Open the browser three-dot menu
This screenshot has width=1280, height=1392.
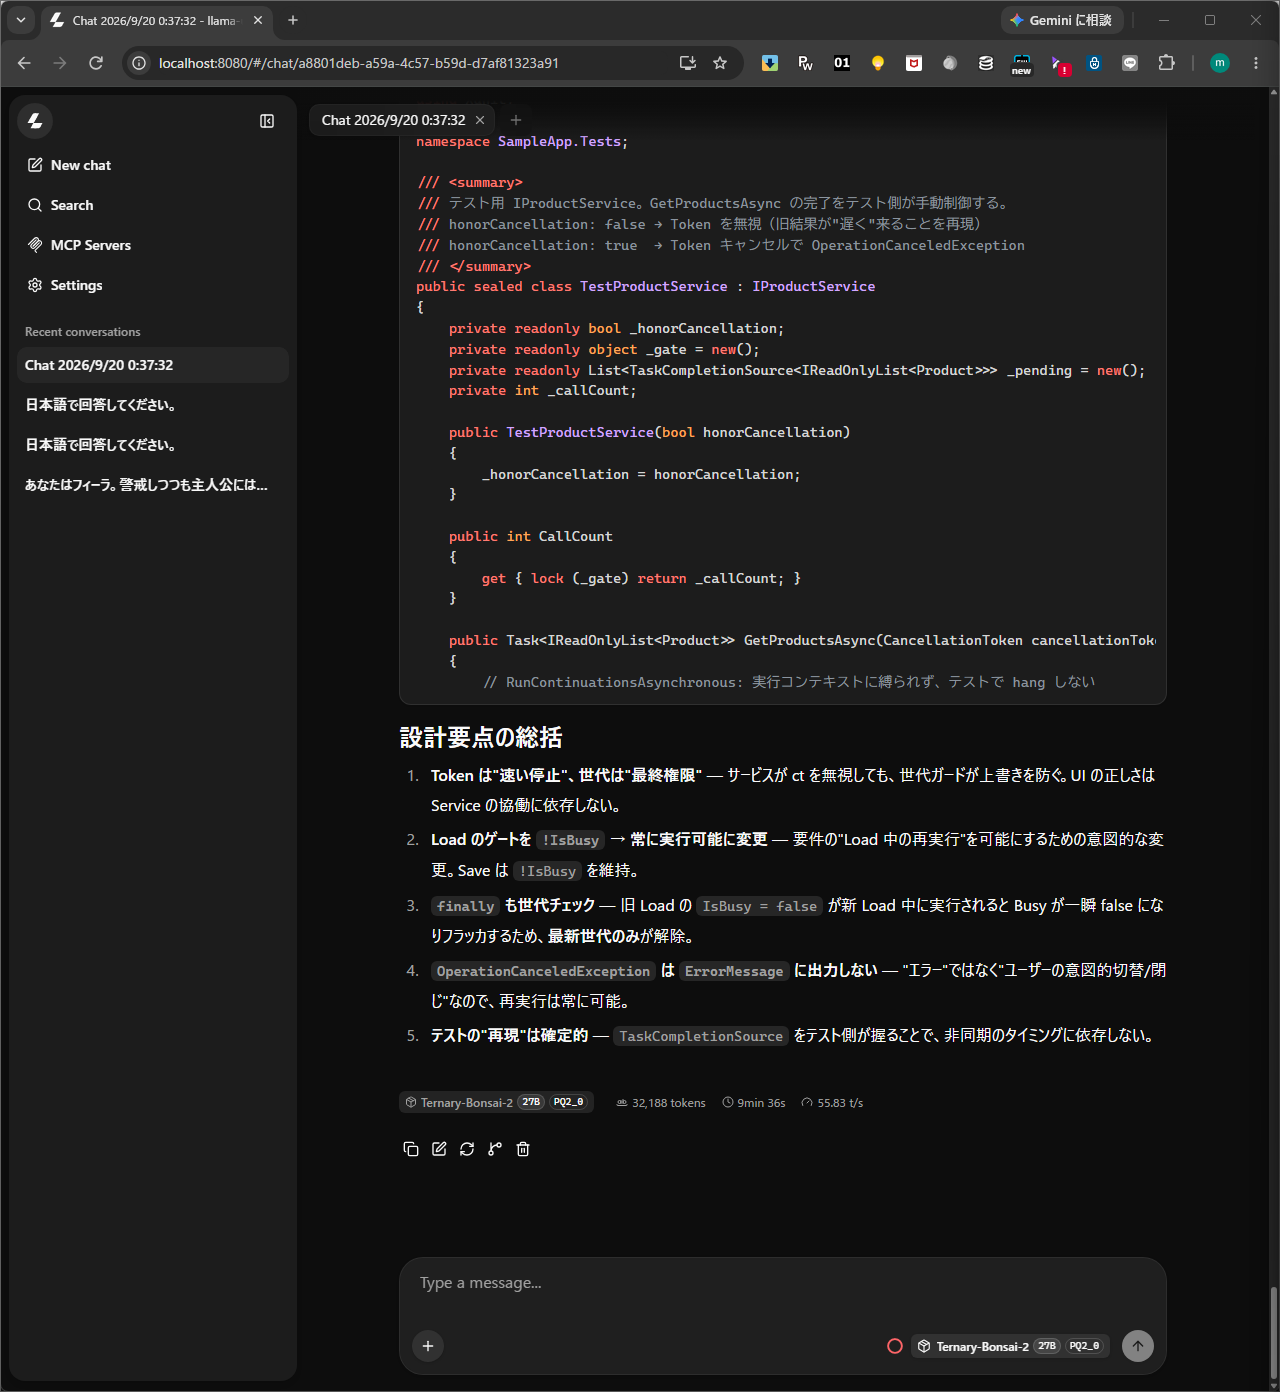(1256, 63)
